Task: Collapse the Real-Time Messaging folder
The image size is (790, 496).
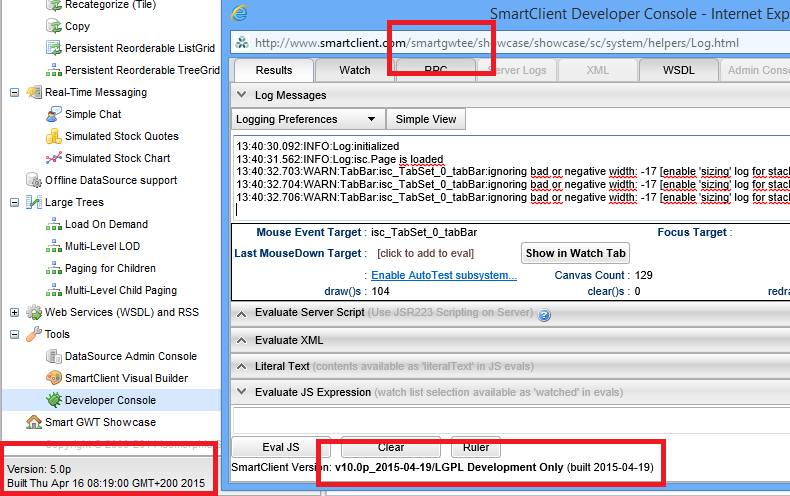Action: pyautogui.click(x=15, y=92)
